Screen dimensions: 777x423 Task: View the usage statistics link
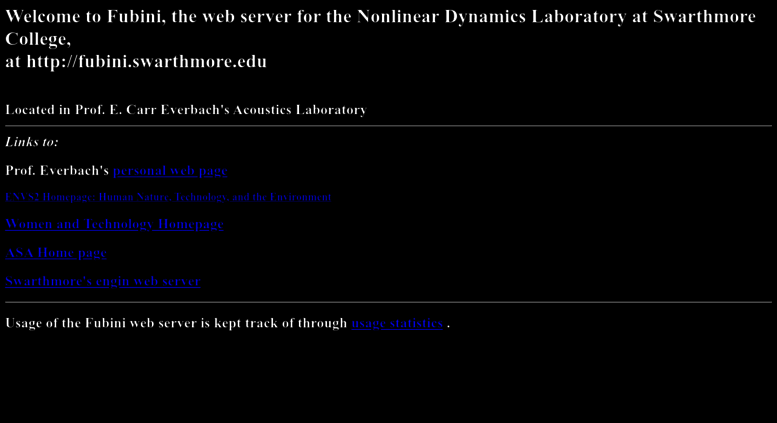(x=397, y=323)
